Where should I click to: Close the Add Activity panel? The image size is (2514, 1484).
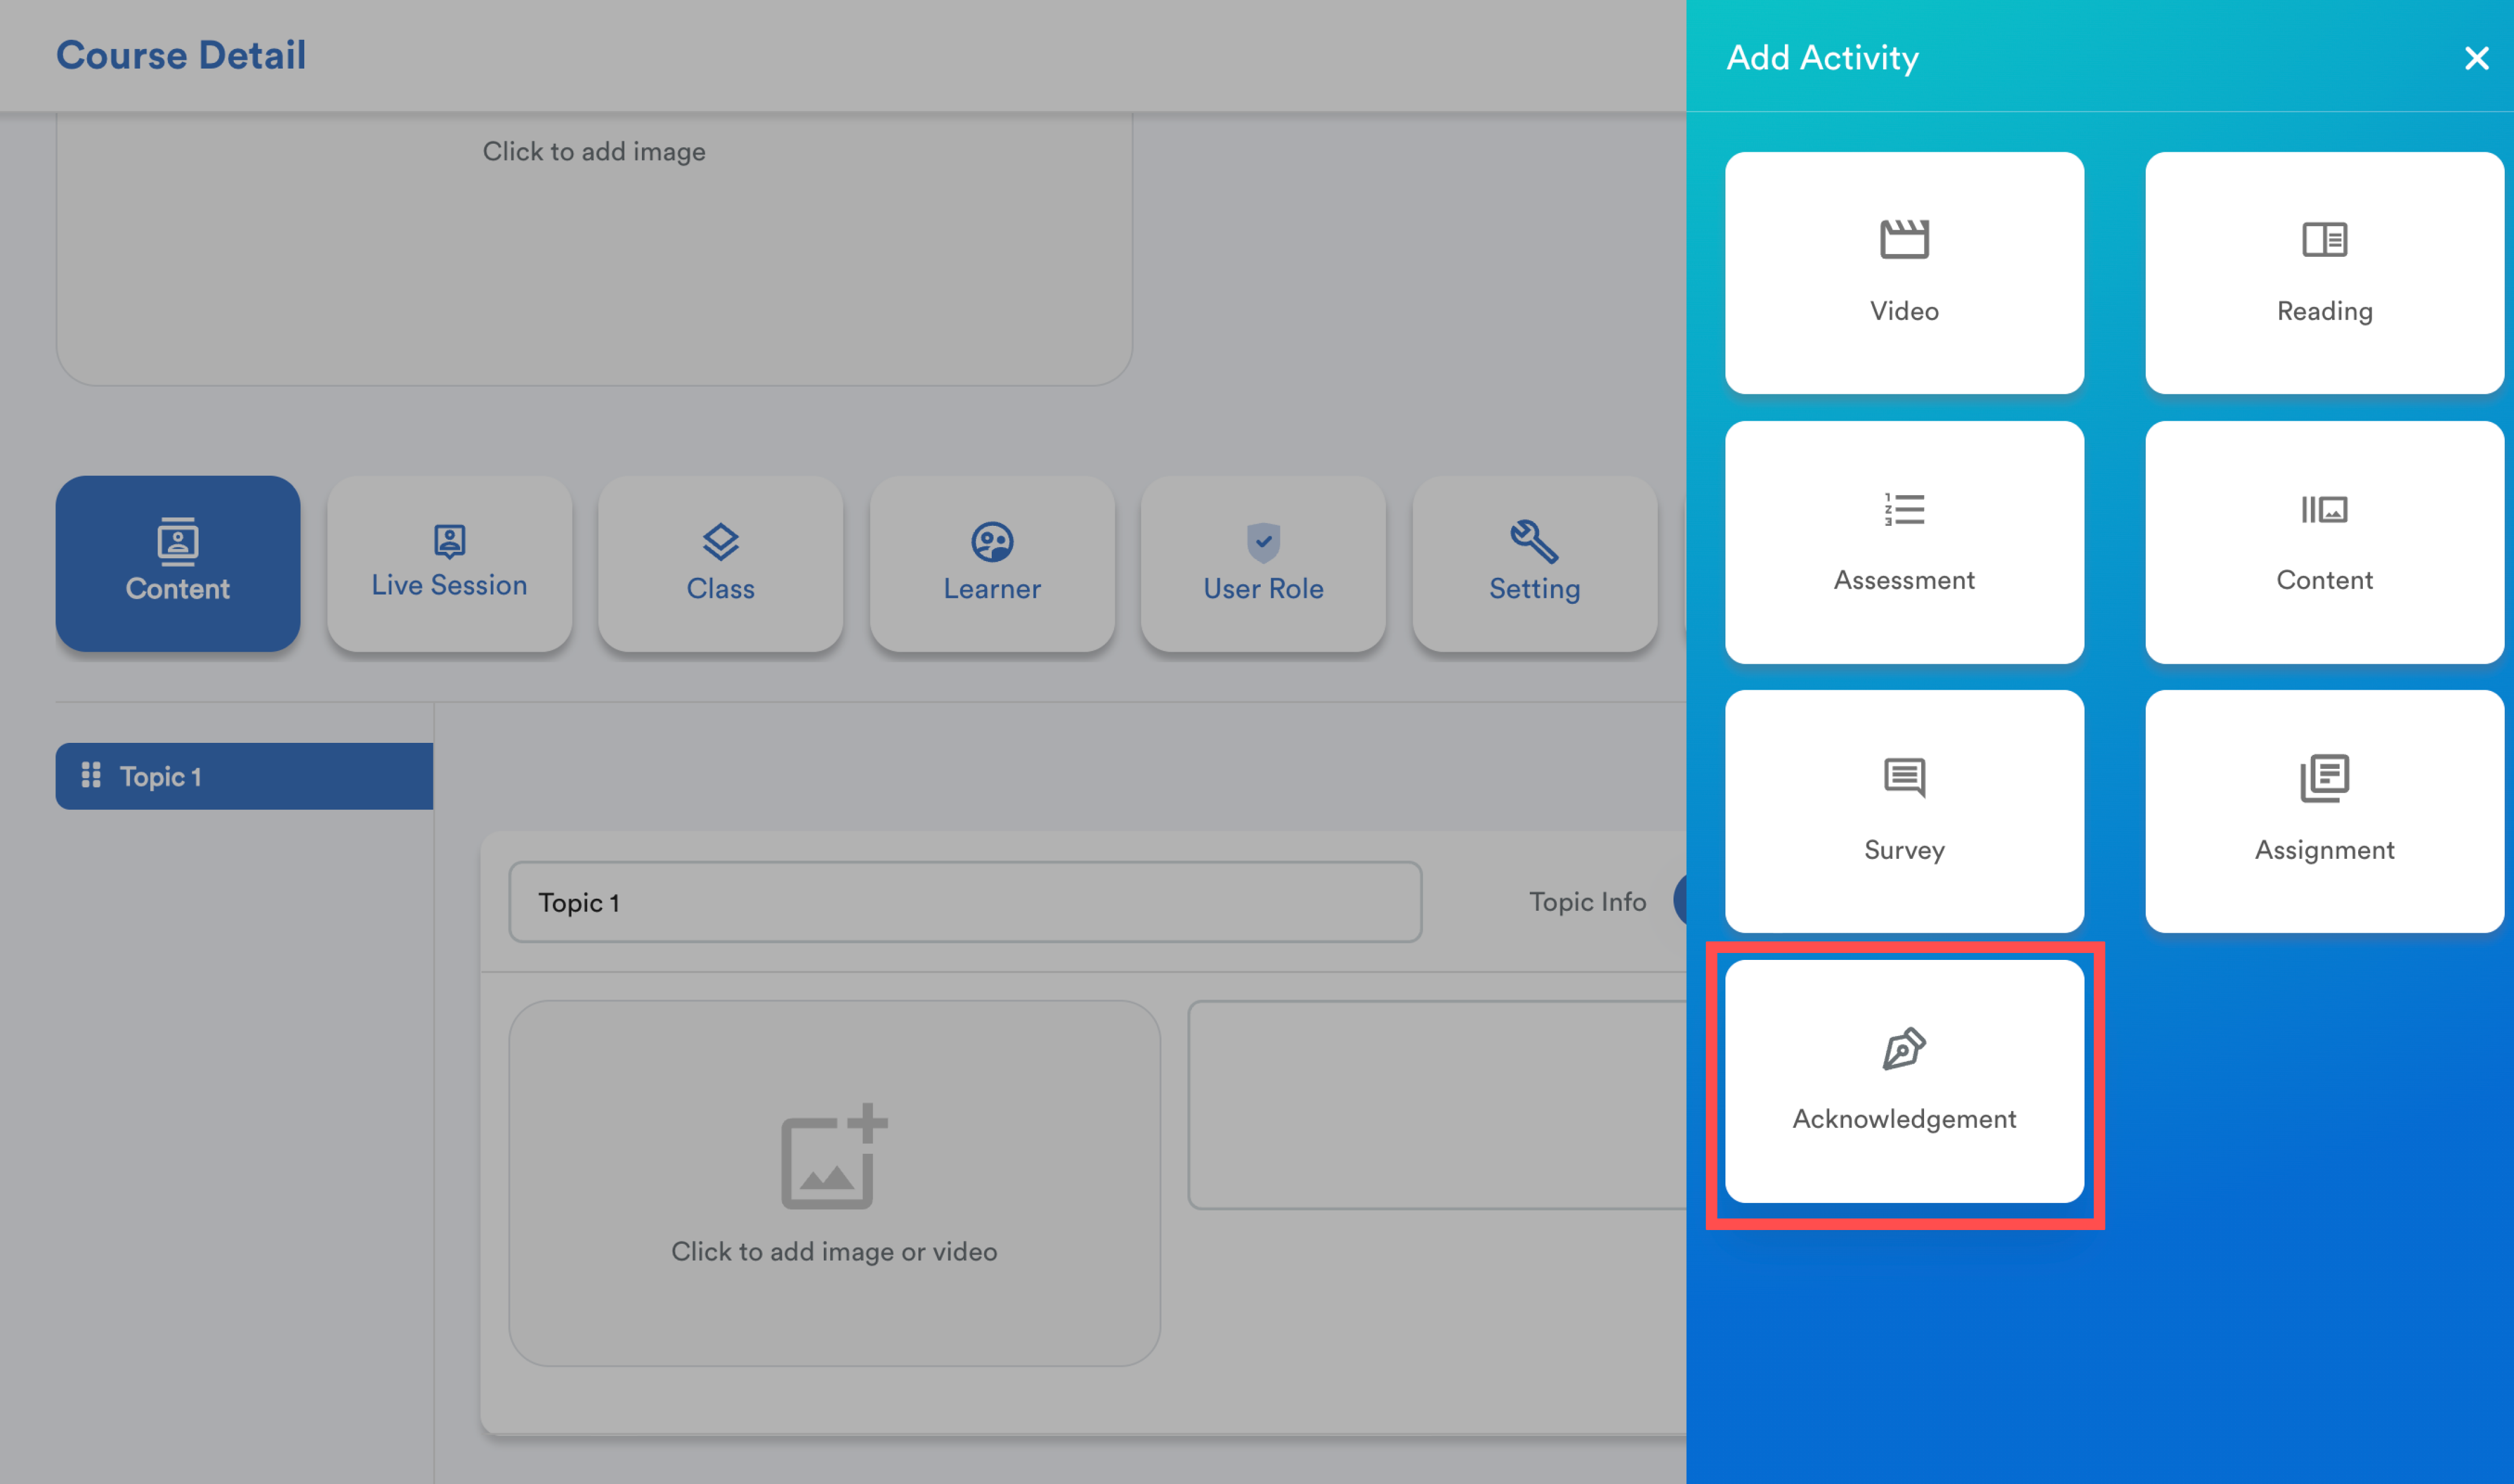click(x=2476, y=58)
